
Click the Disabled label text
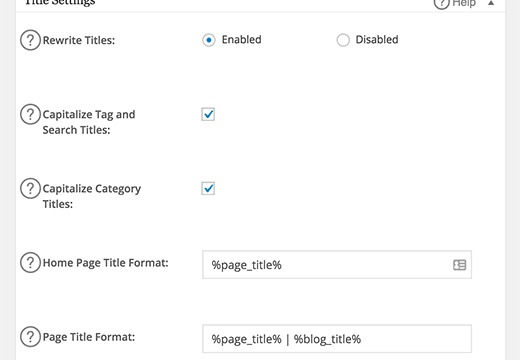[x=377, y=40]
